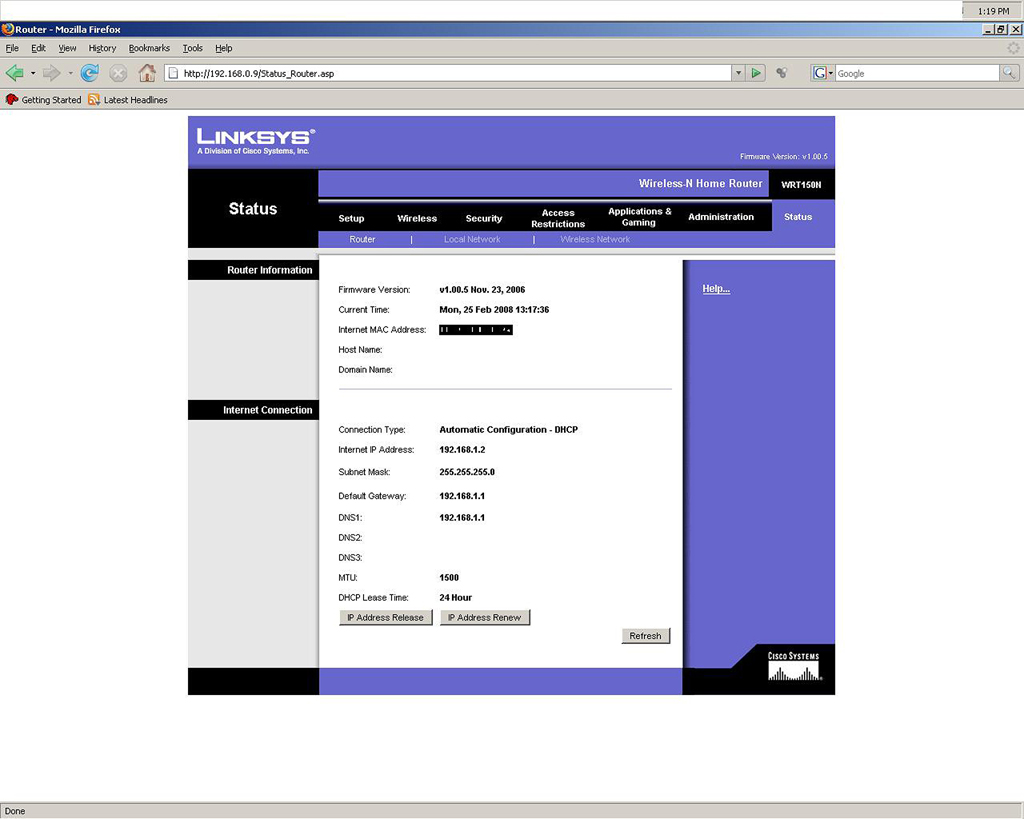Click the Home icon in toolbar

click(147, 73)
